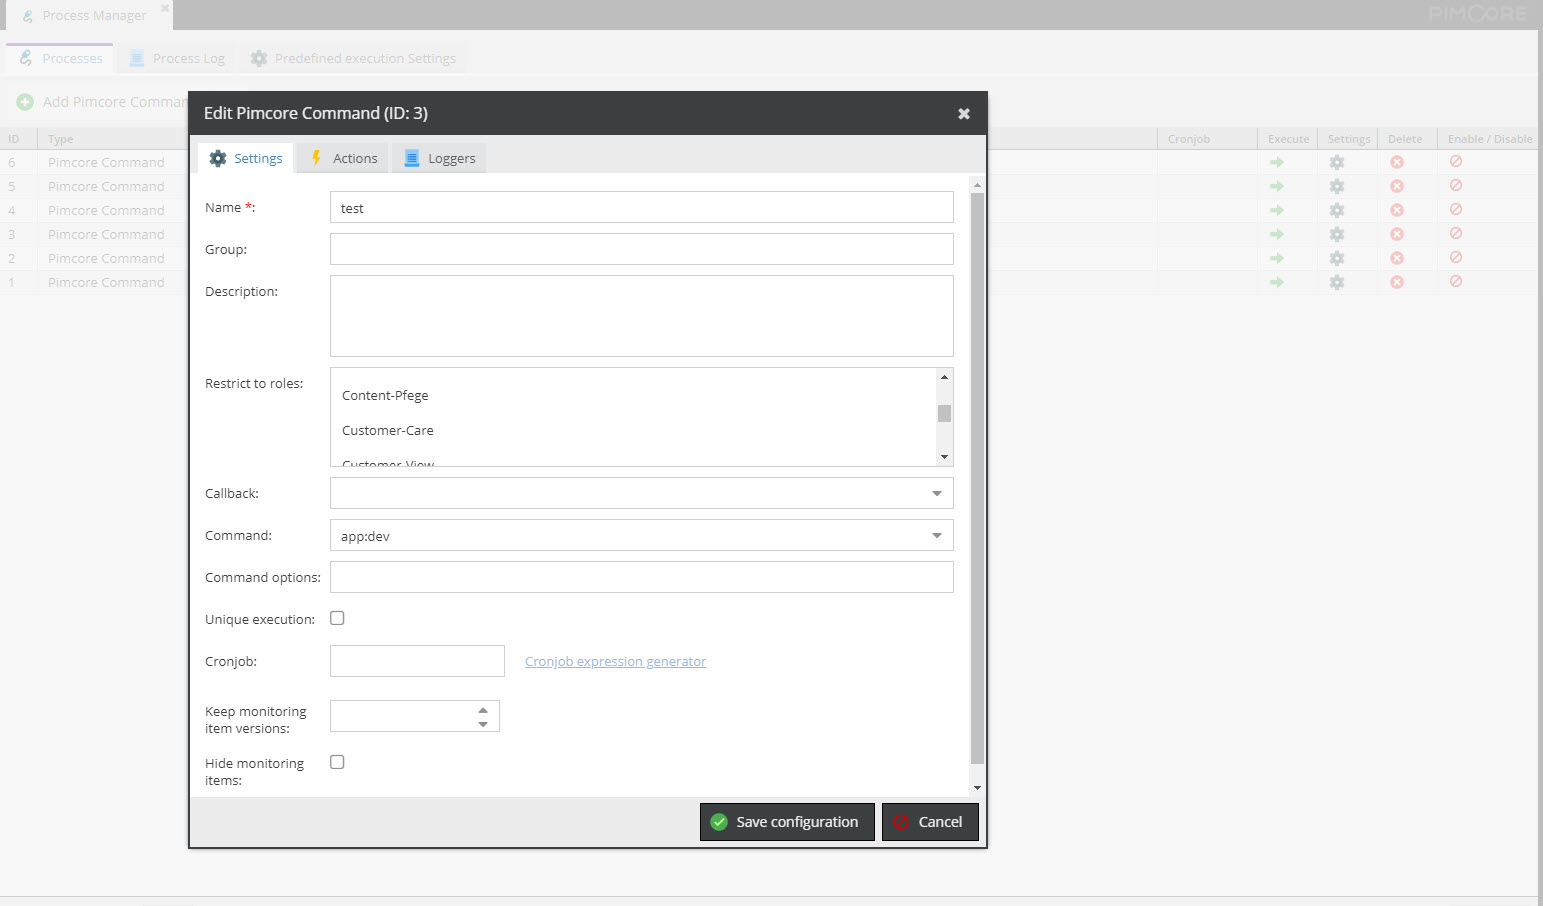The height and width of the screenshot is (906, 1543).
Task: Execute process row 5 with green arrow
Action: (x=1277, y=186)
